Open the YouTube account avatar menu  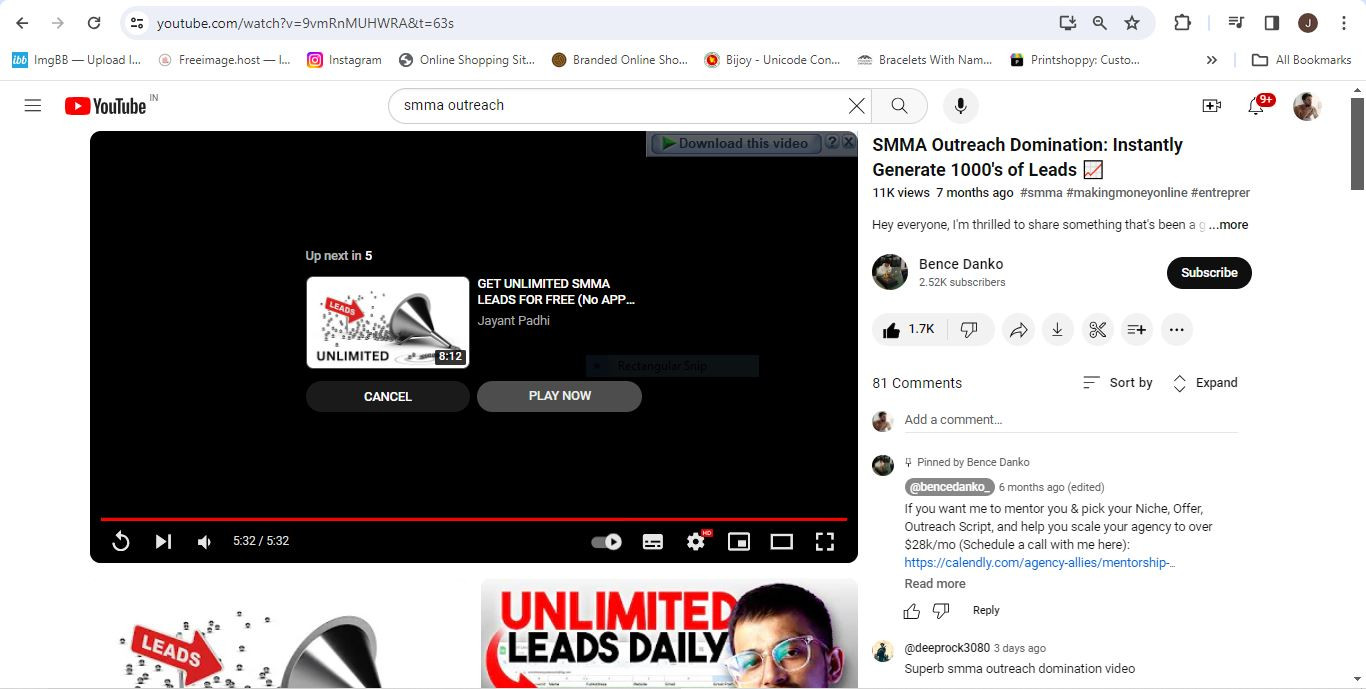1307,105
